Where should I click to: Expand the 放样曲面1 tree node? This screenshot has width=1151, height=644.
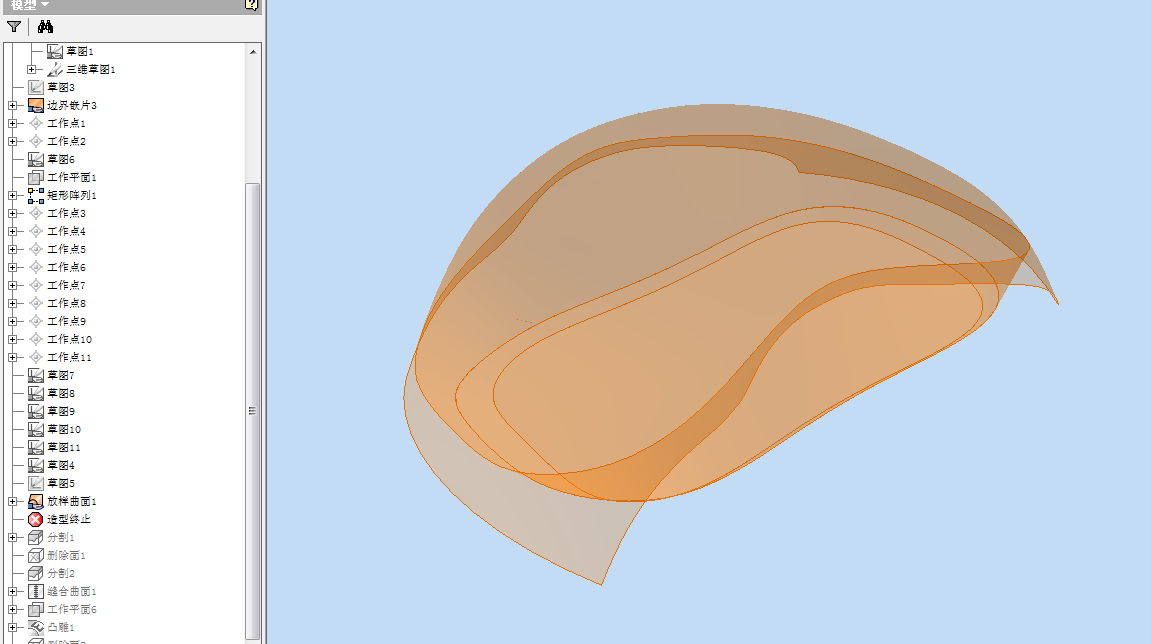point(12,502)
